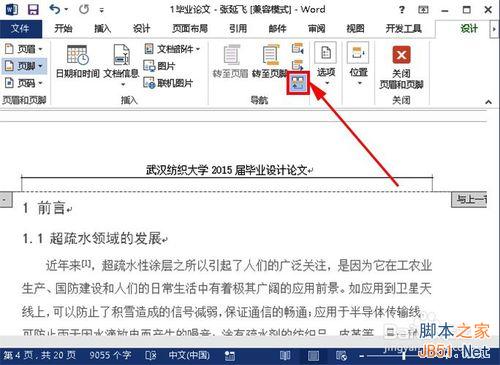
Task: Switch to the 邮件 tab
Action: pos(277,29)
